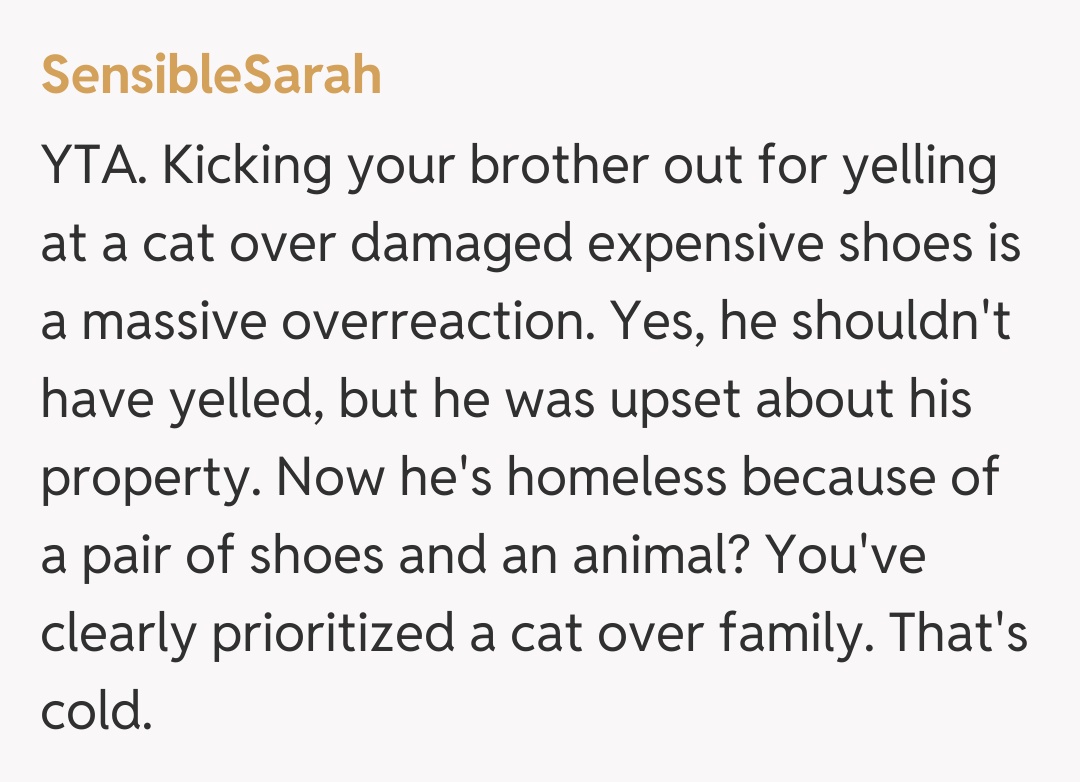Click the word "property" in the comment
This screenshot has width=1080, height=782.
pos(148,476)
